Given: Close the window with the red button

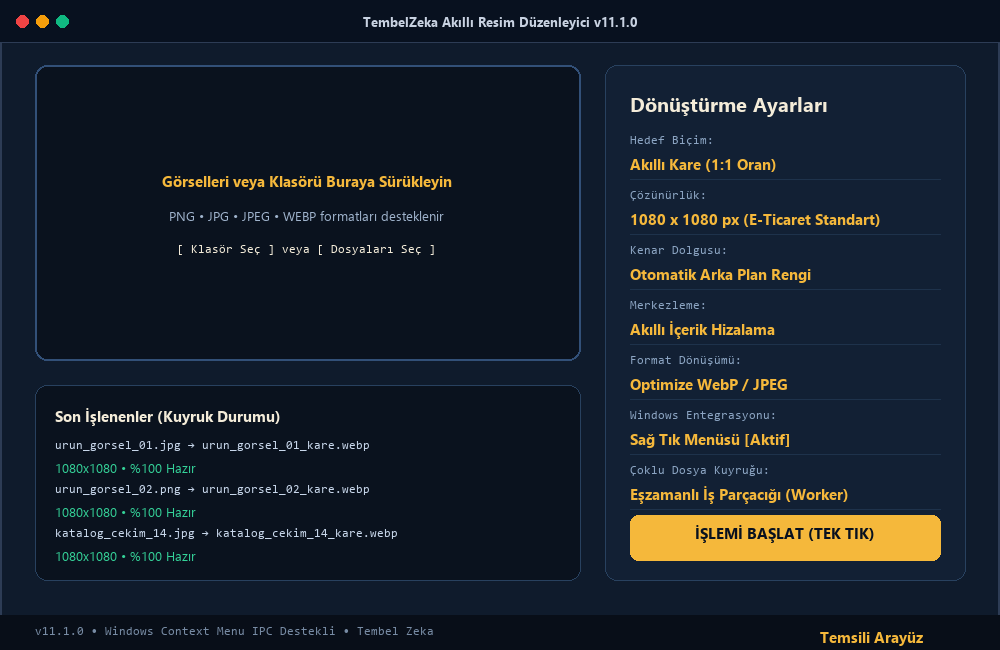Looking at the screenshot, I should [x=22, y=22].
